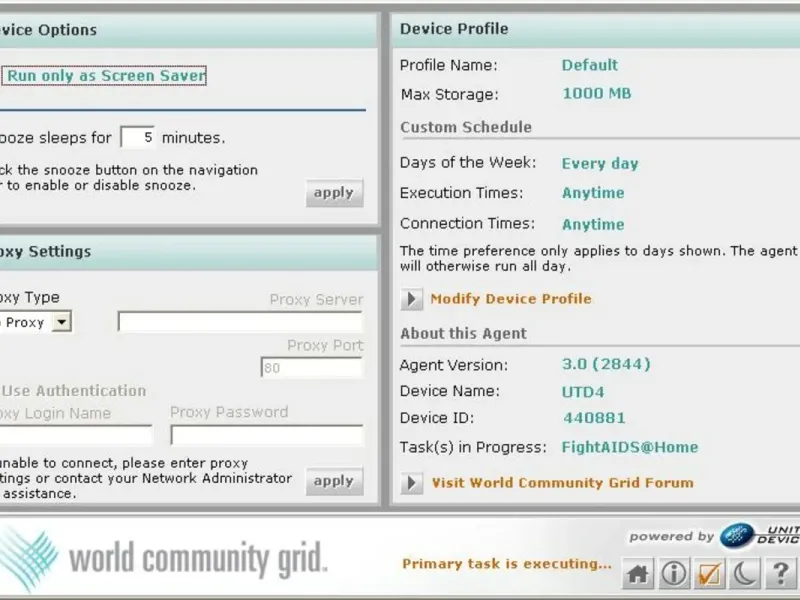Click the Device Profile panel header
Image resolution: width=800 pixels, height=600 pixels.
tap(596, 30)
